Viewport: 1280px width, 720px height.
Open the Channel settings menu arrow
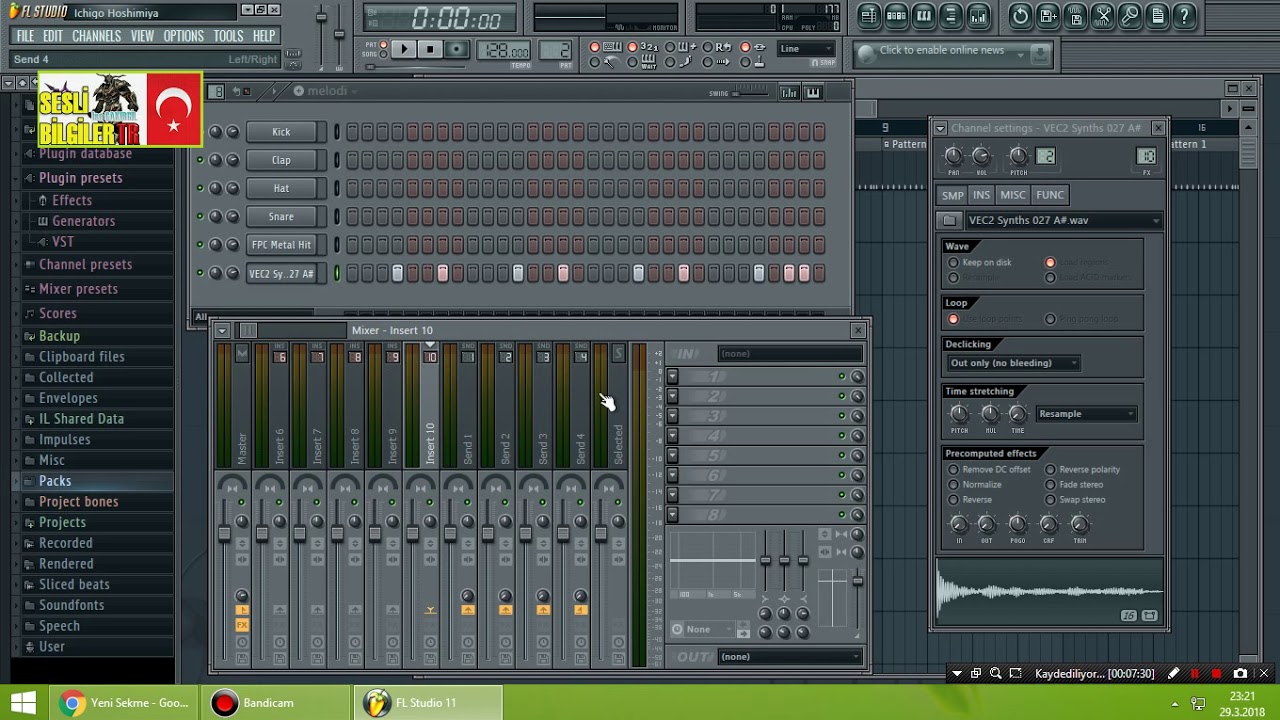point(940,128)
